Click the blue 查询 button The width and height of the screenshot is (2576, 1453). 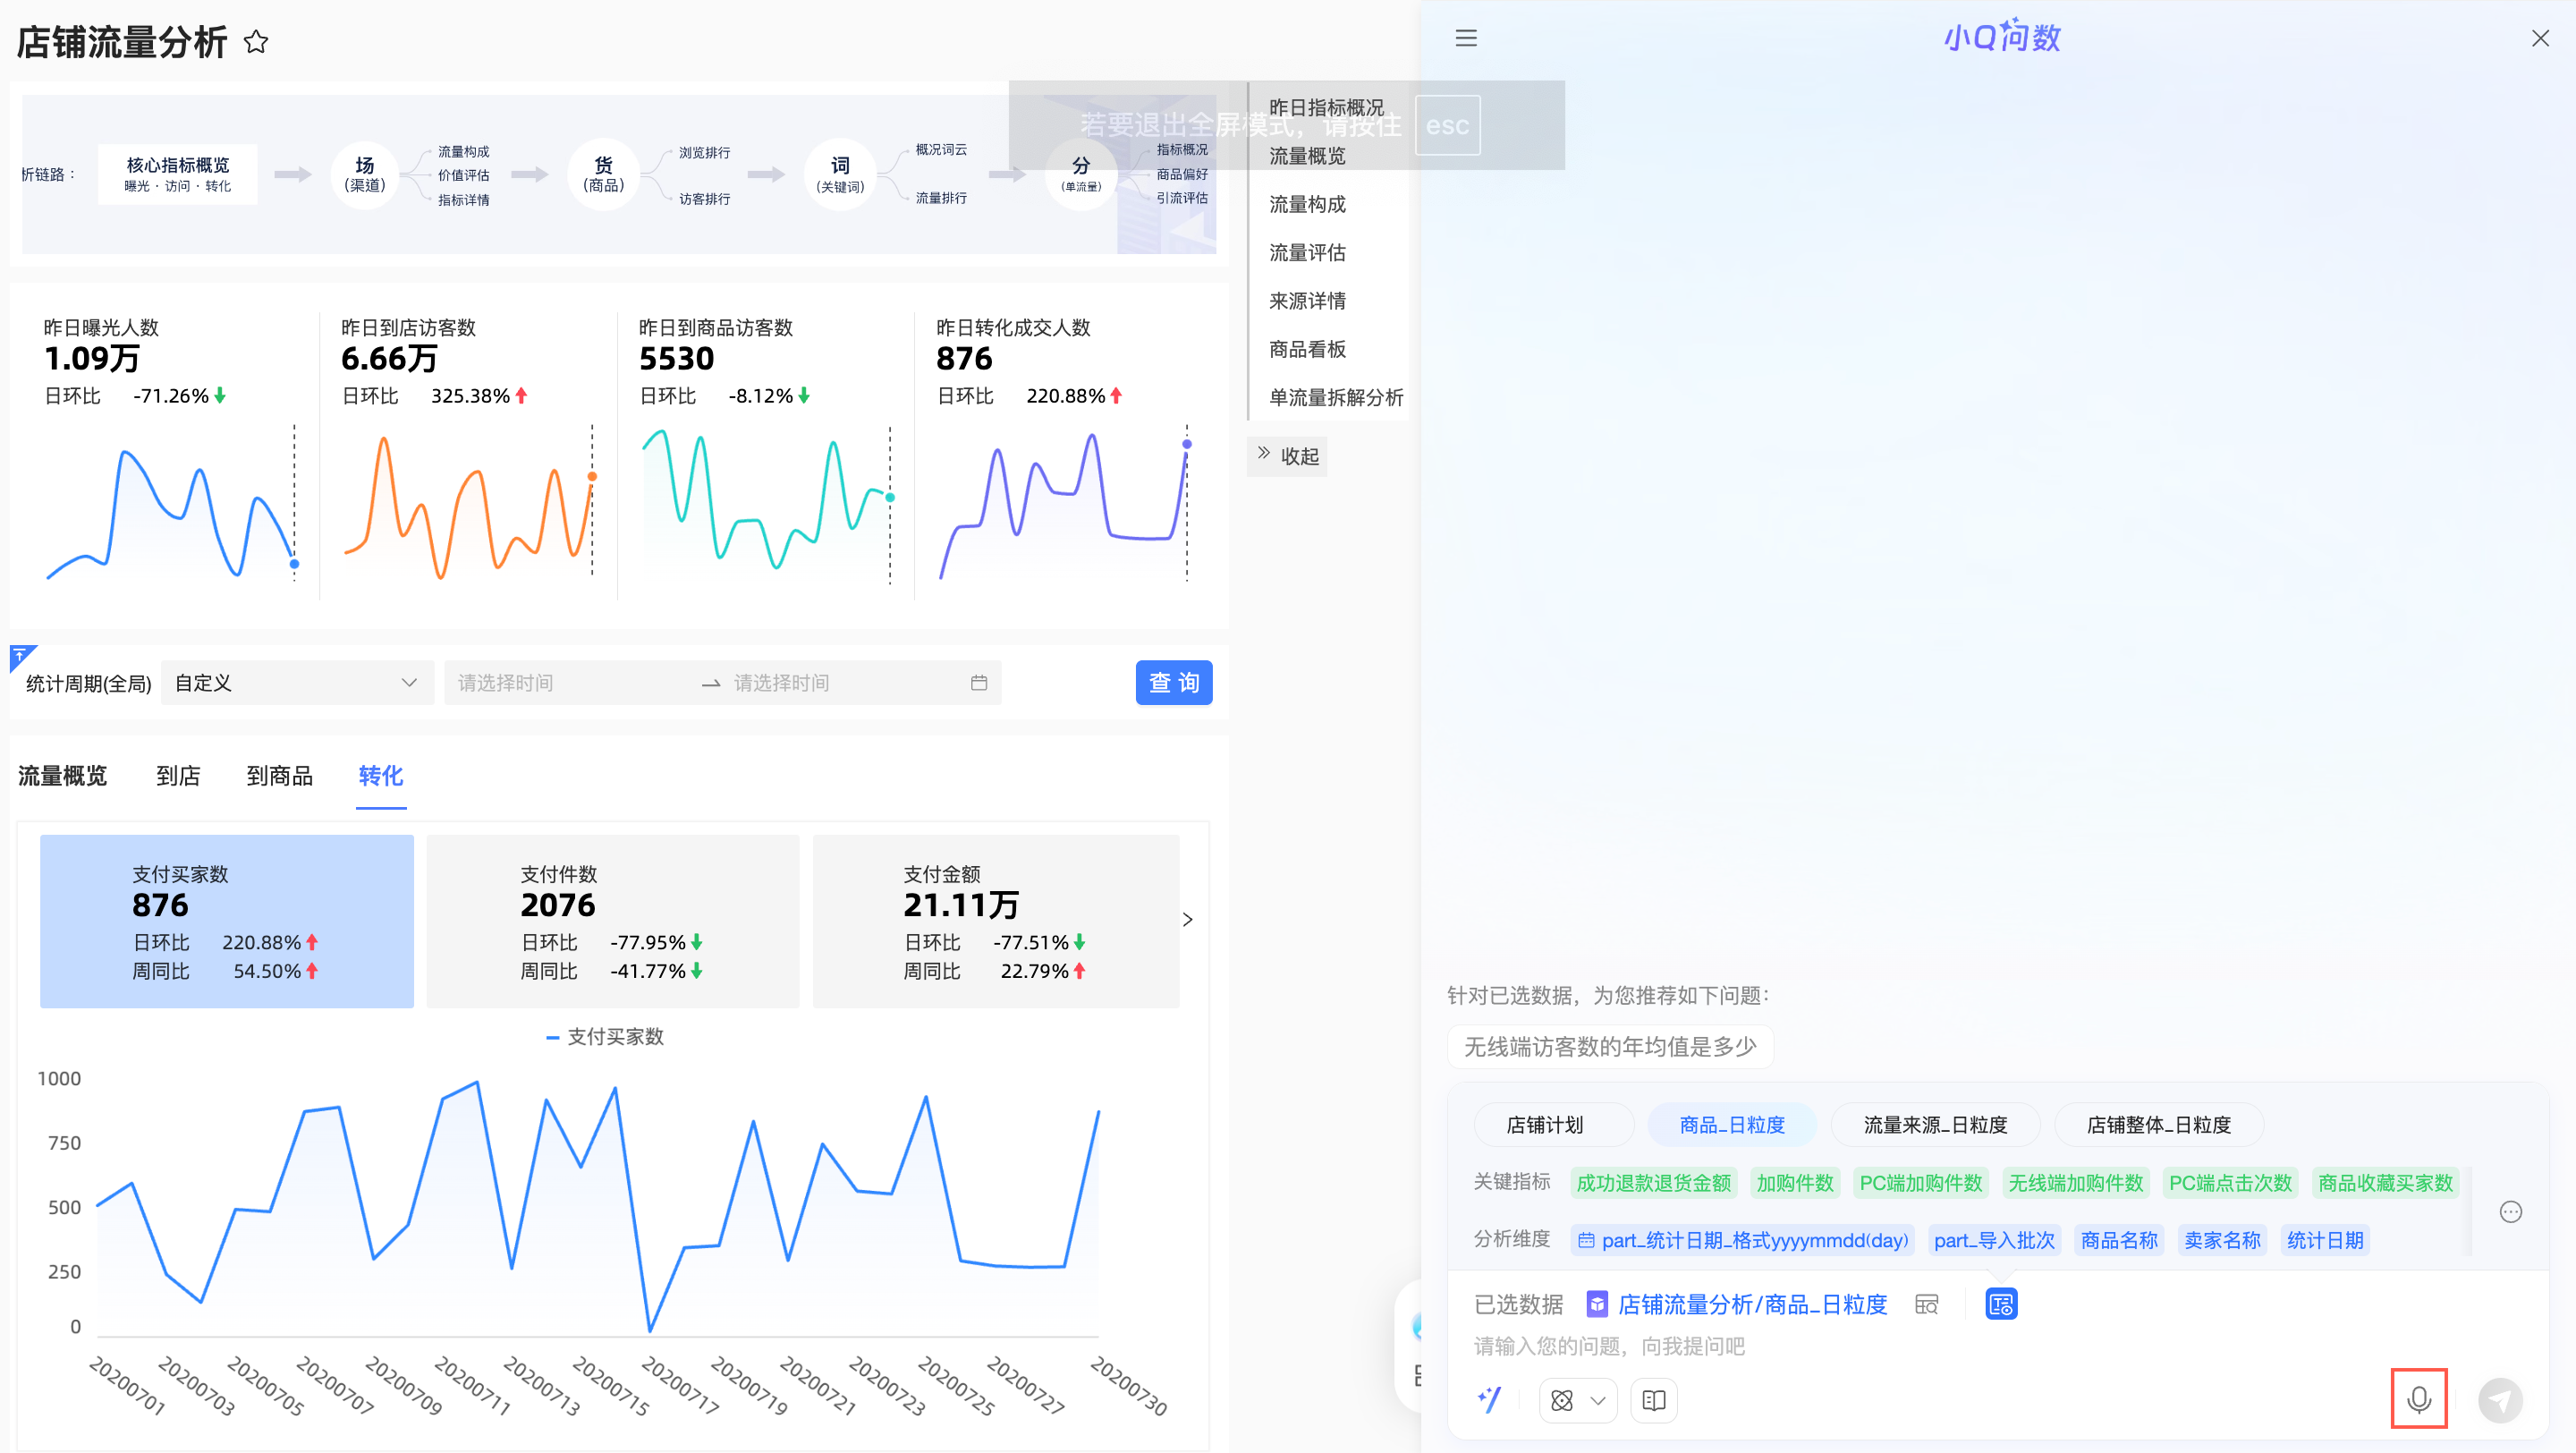(1173, 683)
